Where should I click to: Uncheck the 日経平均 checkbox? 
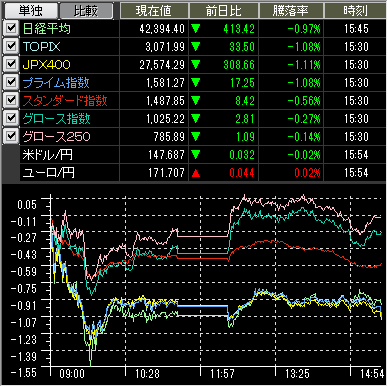pyautogui.click(x=11, y=28)
